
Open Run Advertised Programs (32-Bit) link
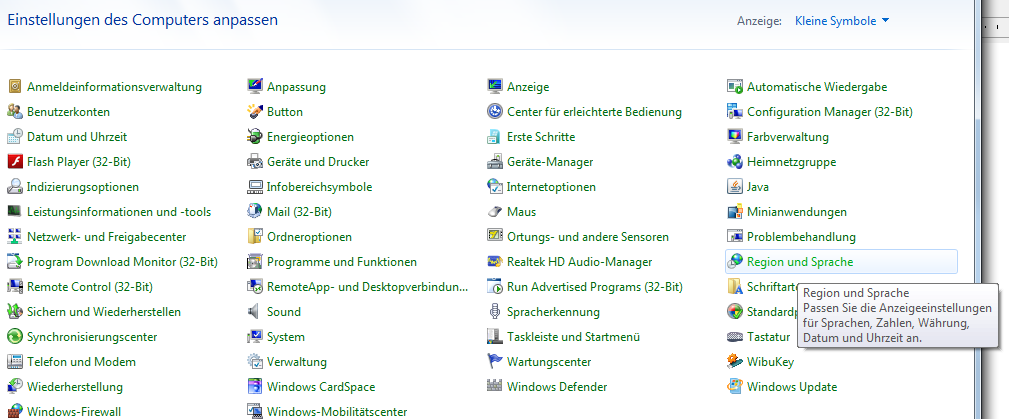pos(595,286)
